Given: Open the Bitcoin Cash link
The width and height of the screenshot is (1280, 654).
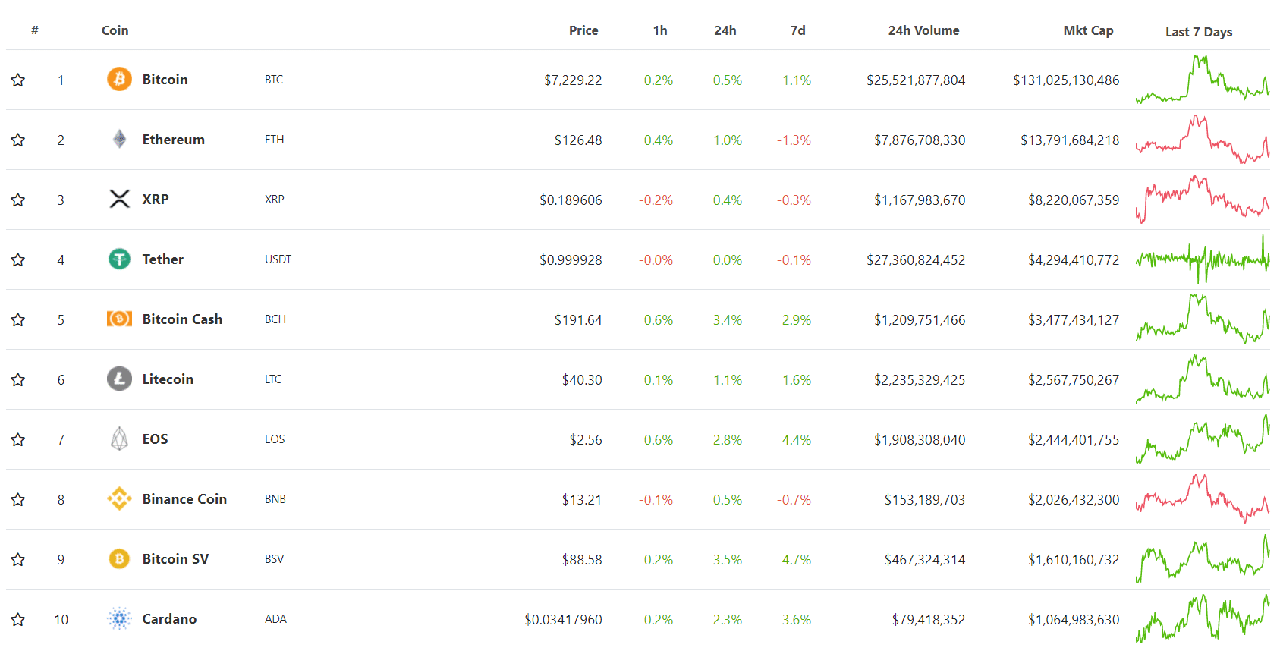Looking at the screenshot, I should click(x=182, y=319).
